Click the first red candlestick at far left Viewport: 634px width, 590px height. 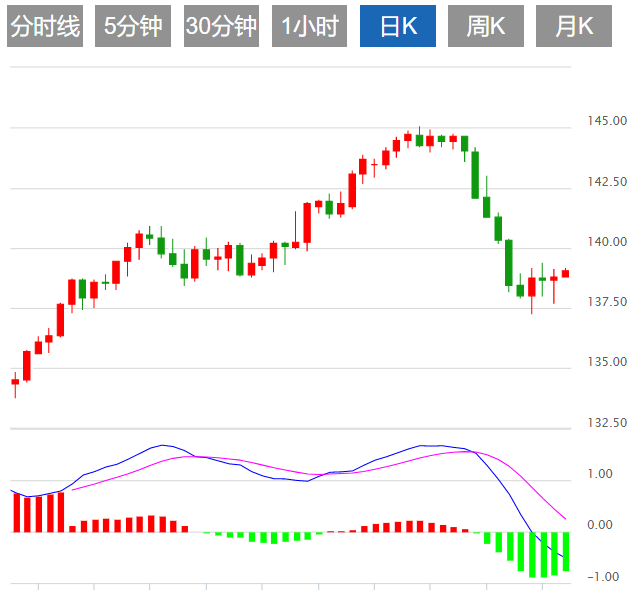click(15, 385)
